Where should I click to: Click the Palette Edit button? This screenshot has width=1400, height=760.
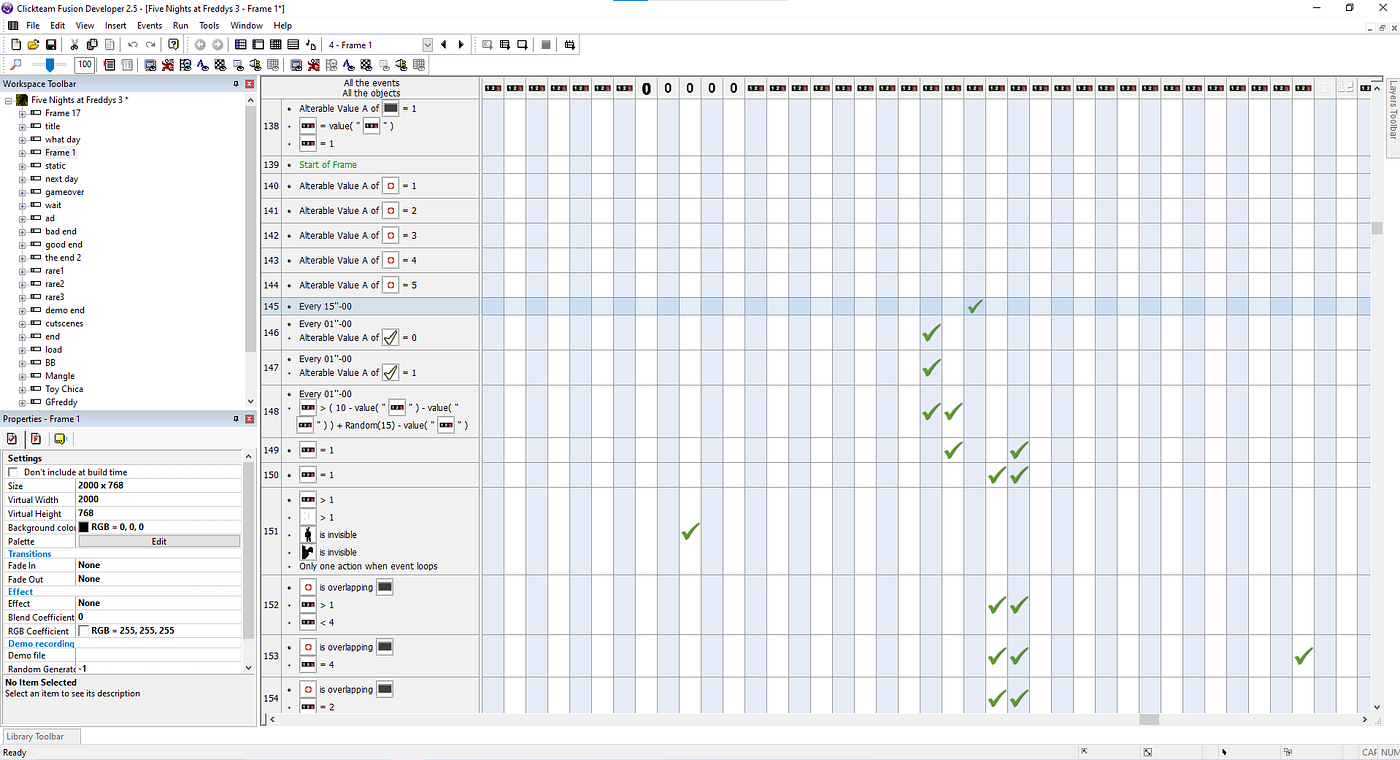[x=159, y=541]
